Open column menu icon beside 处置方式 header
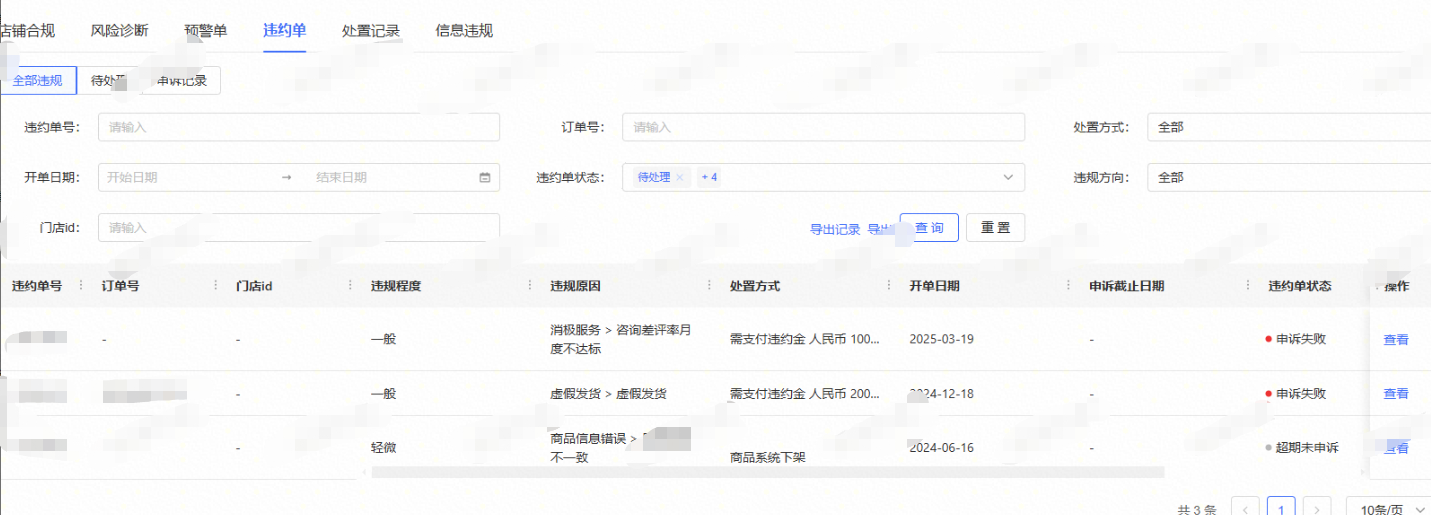The height and width of the screenshot is (515, 1431). pyautogui.click(x=889, y=286)
